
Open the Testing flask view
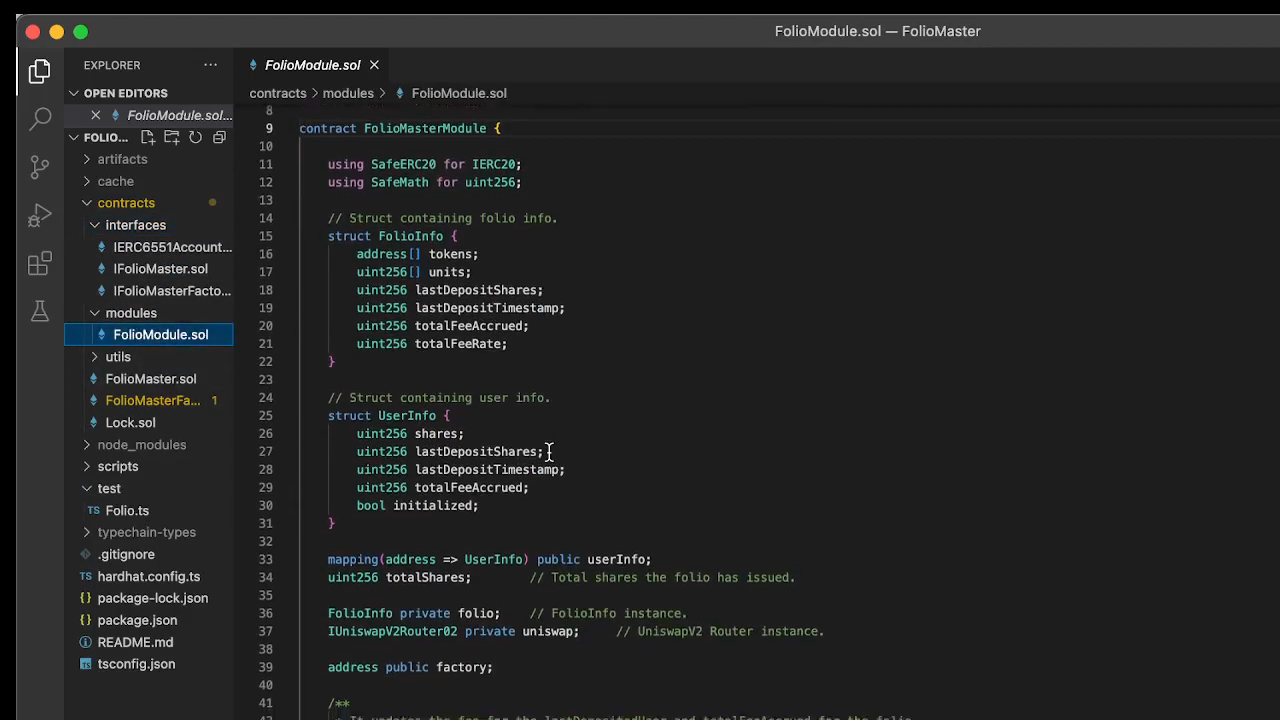point(40,311)
